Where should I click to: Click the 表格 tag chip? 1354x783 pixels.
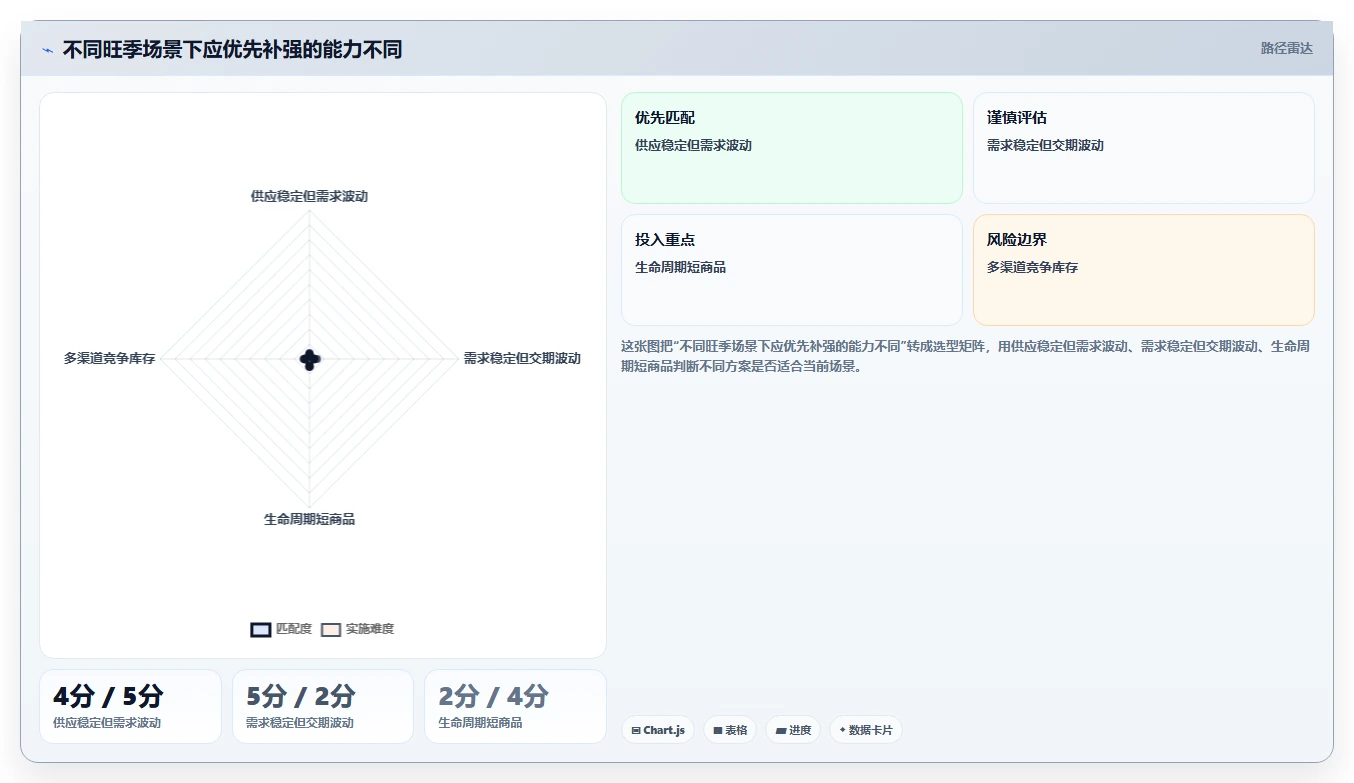point(730,730)
